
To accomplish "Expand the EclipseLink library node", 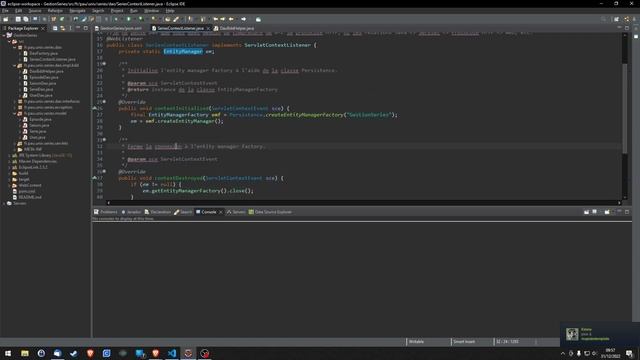I will click(x=9, y=167).
